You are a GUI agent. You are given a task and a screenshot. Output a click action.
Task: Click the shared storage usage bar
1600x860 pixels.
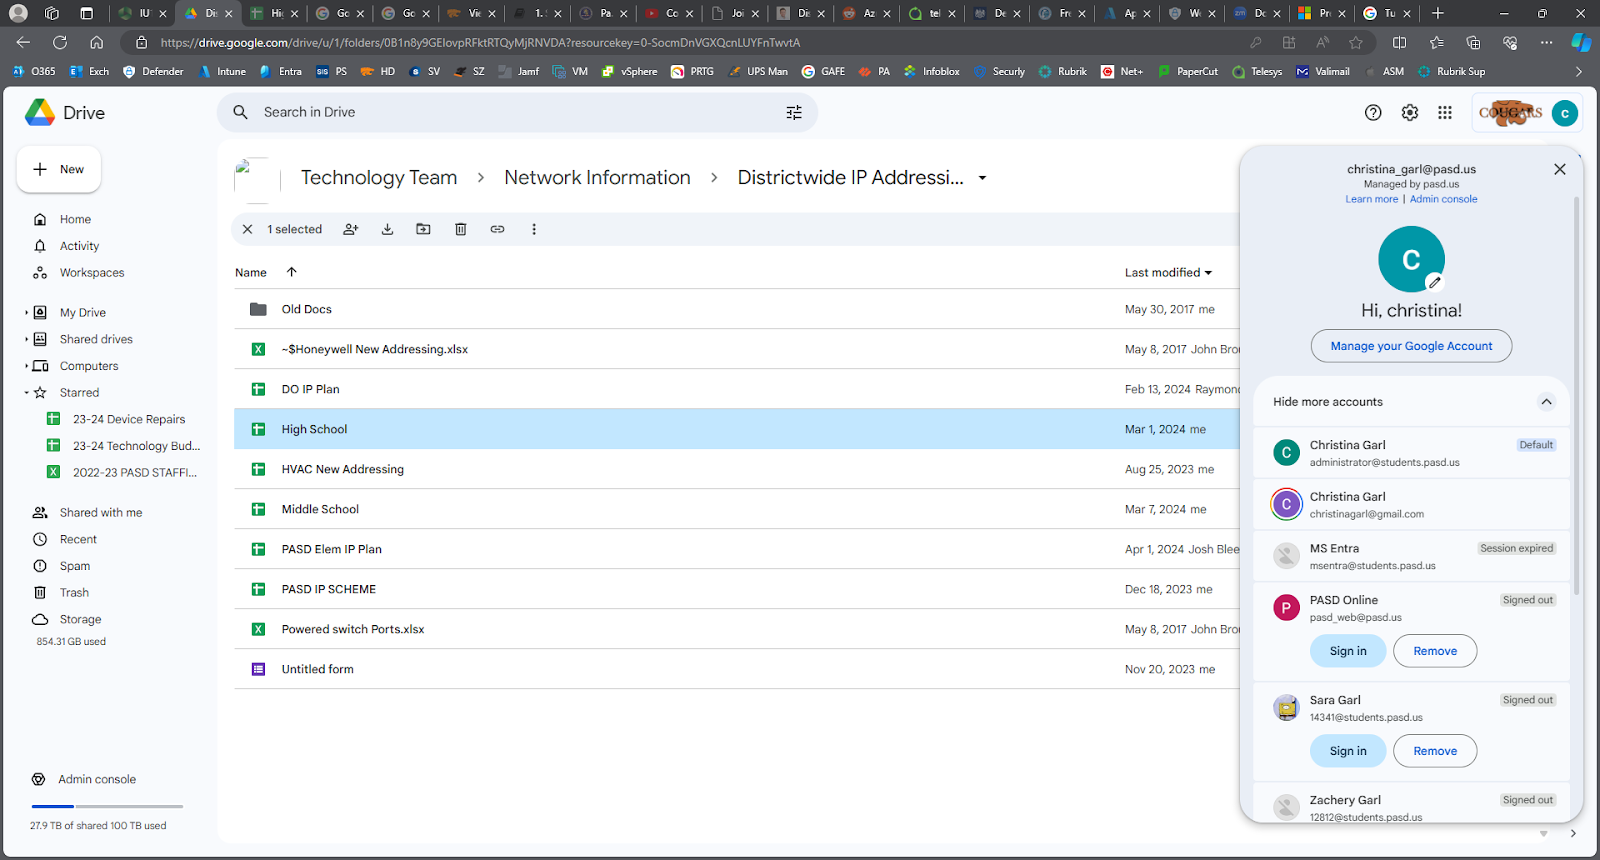tap(107, 806)
